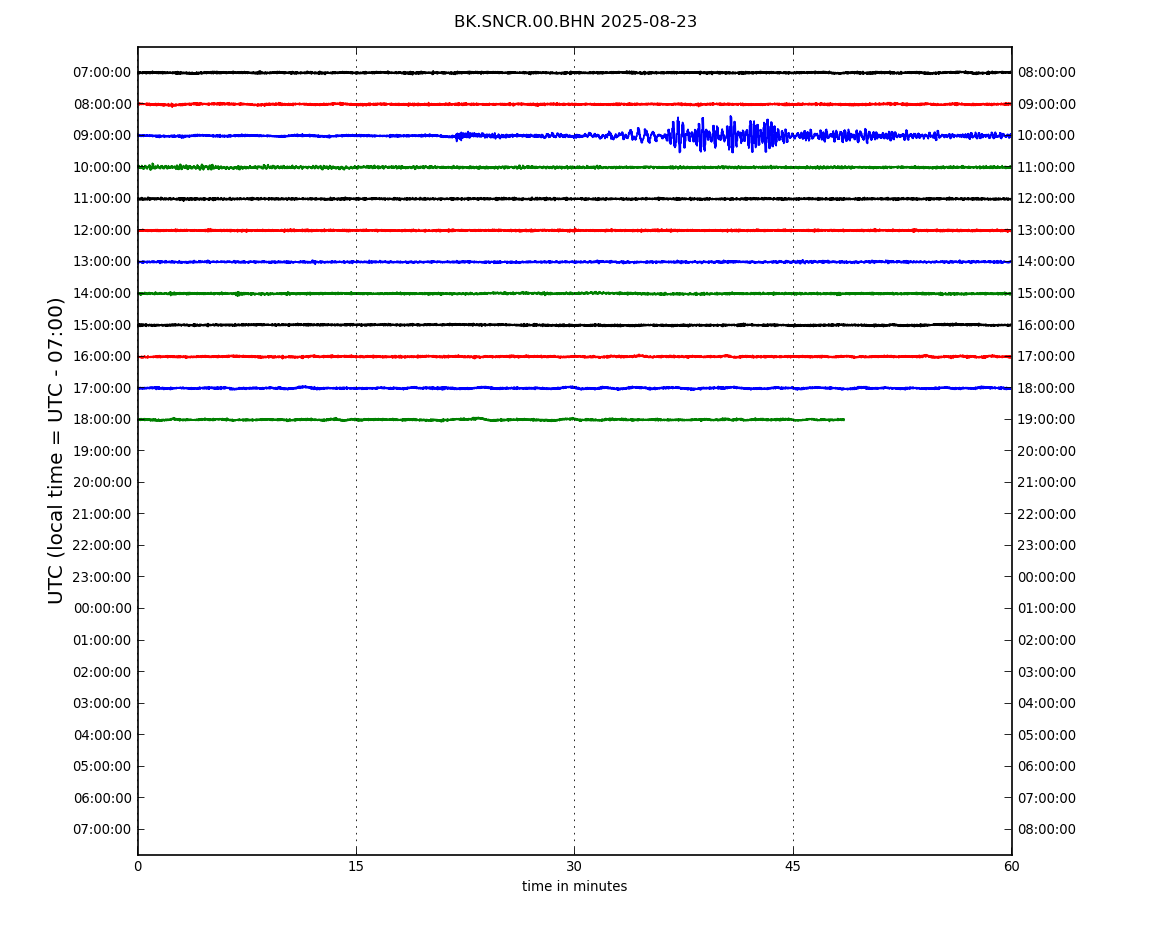Screen dimensions: 1150x950
Task: Click left axis label 22:00:00
Action: click(103, 546)
